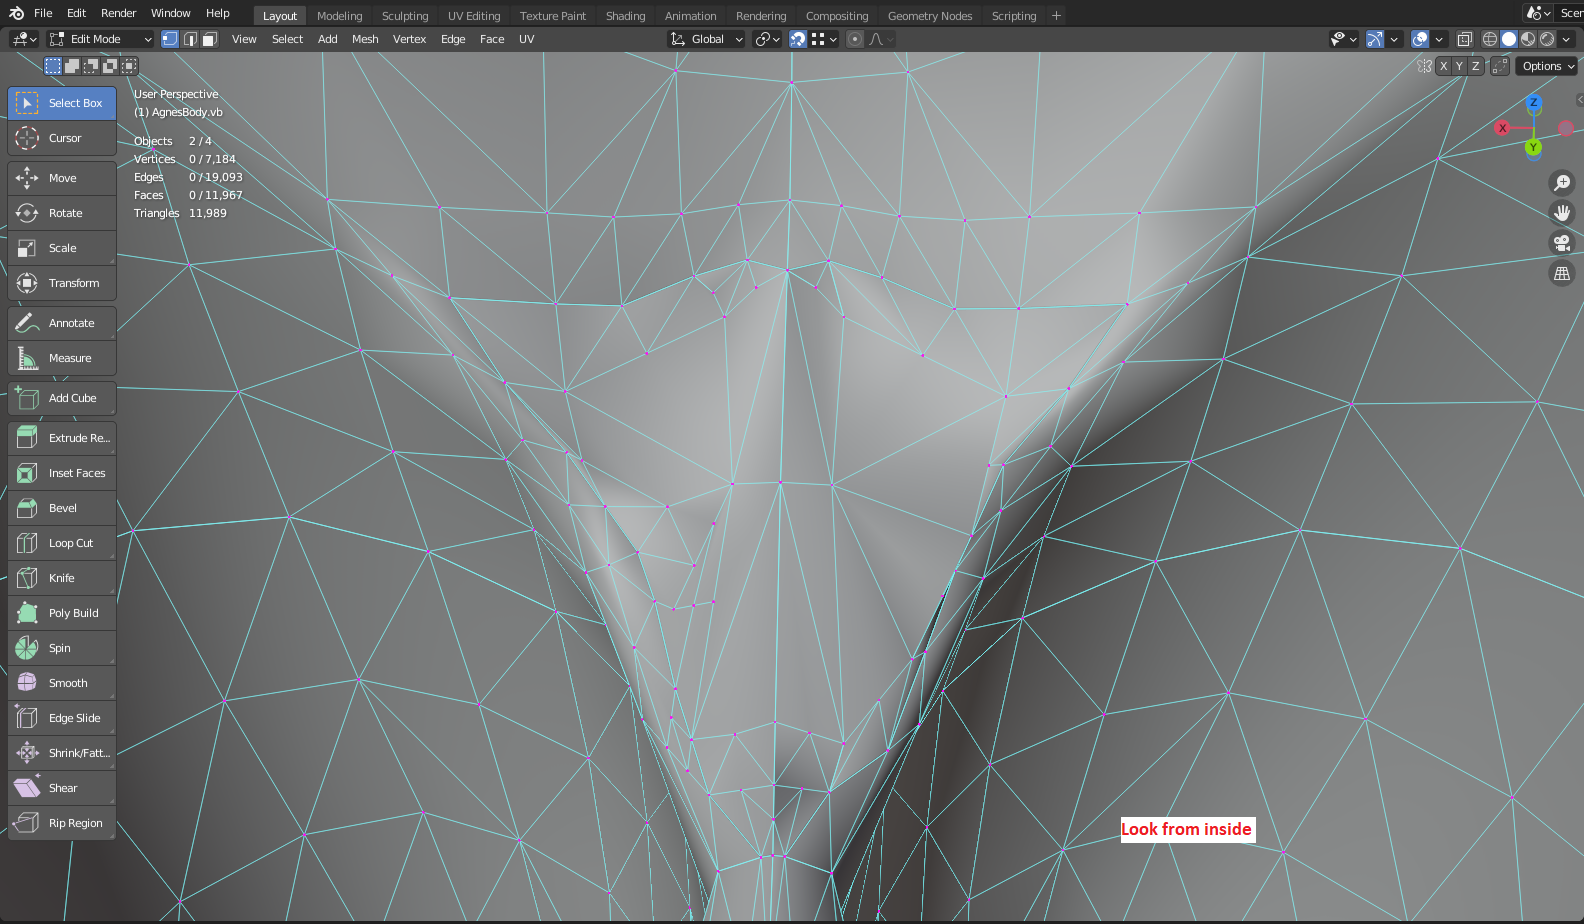Select the Select Box tool

[62, 103]
